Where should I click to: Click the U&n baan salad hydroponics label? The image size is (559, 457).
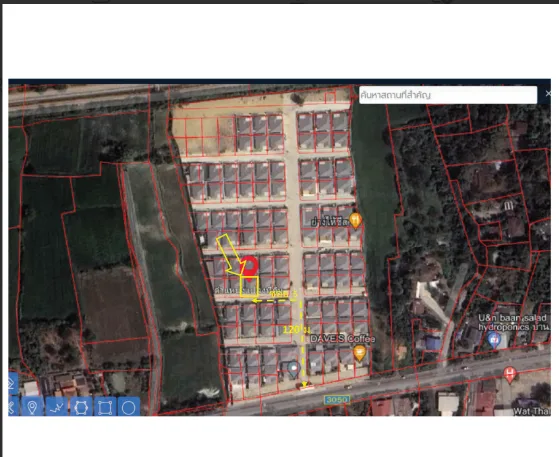(x=513, y=323)
